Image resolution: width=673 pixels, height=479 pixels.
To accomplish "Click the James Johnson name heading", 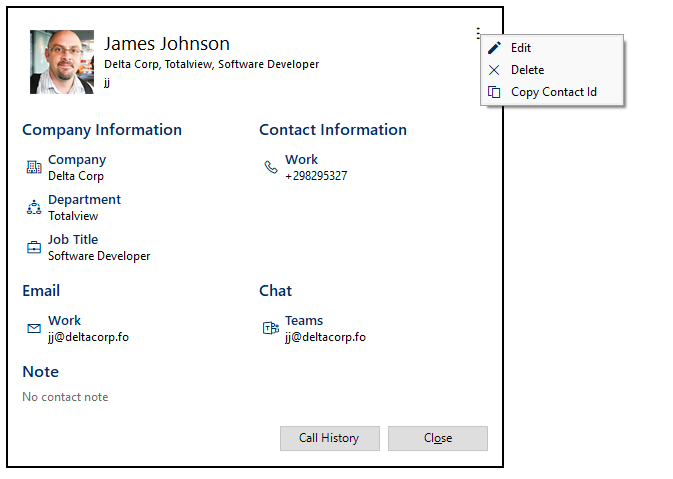I will [x=167, y=44].
